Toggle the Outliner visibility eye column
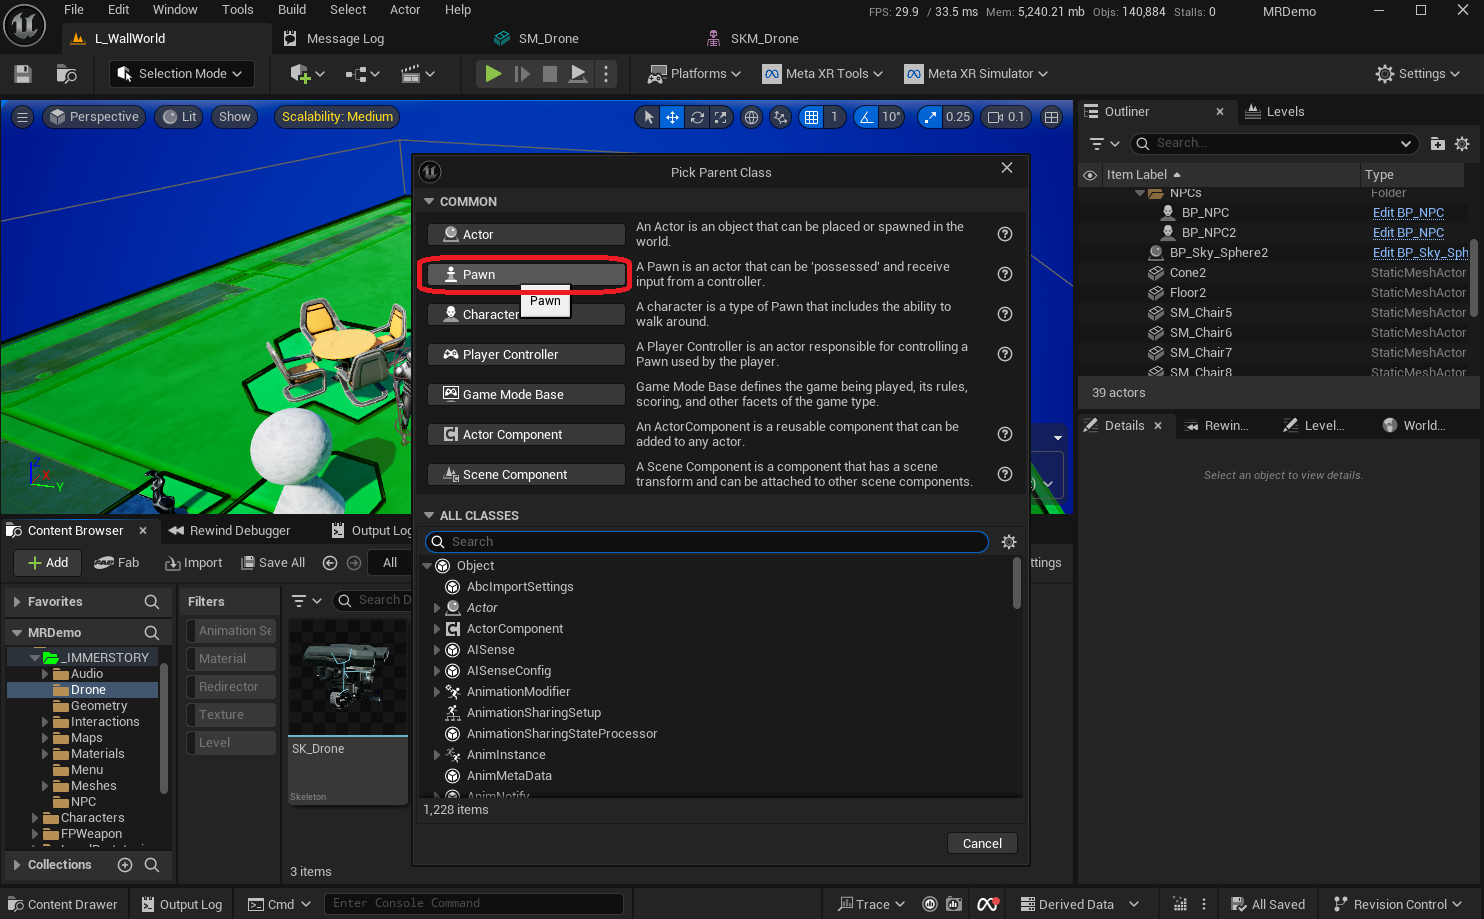This screenshot has width=1484, height=919. pos(1090,175)
